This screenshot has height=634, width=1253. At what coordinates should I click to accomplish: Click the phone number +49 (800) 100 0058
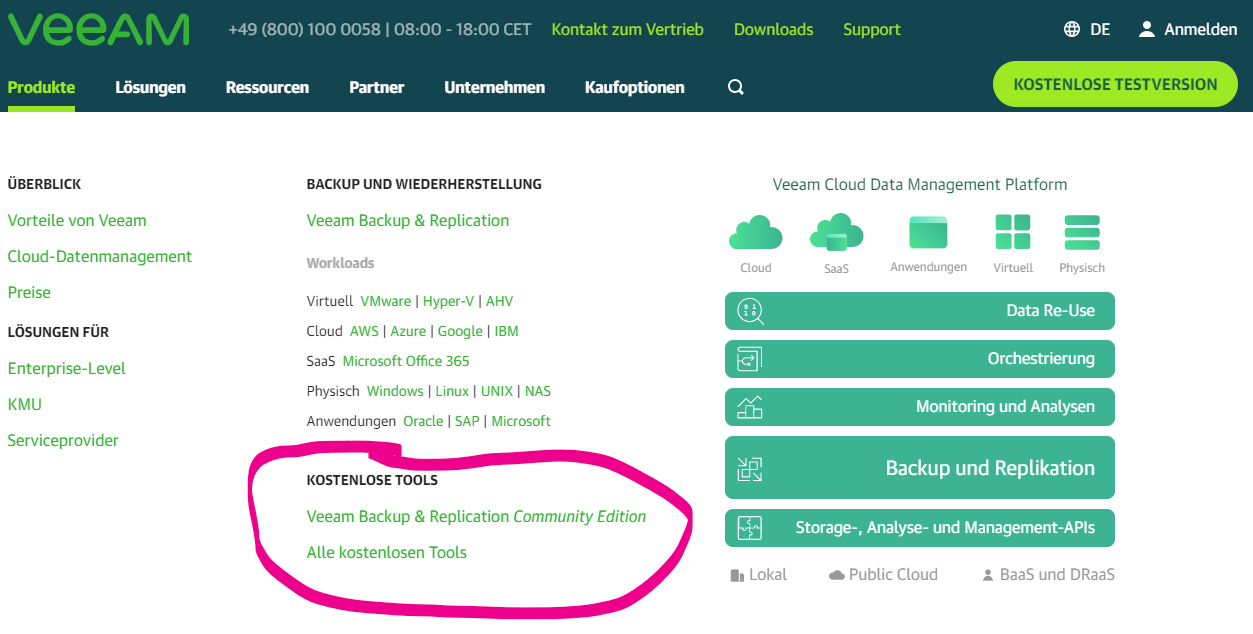tap(305, 29)
